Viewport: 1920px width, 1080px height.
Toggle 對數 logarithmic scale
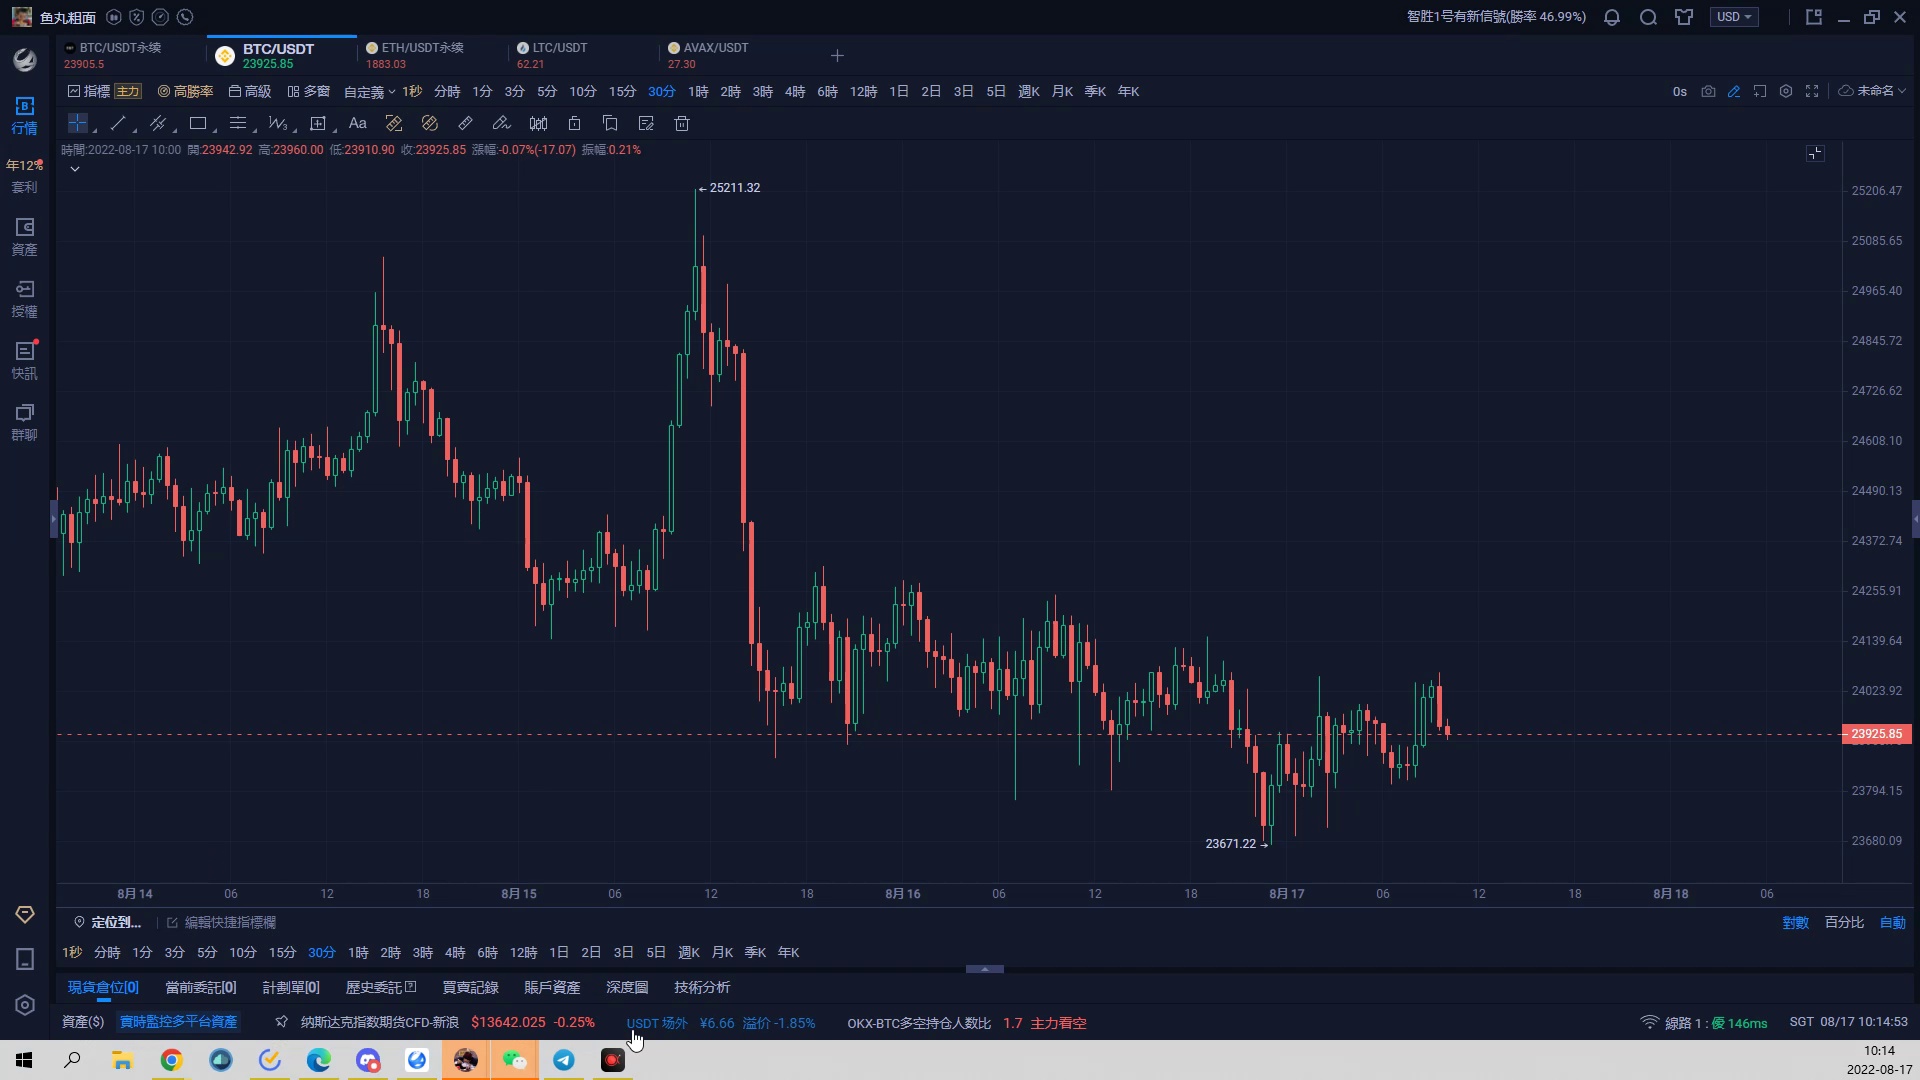[1795, 922]
